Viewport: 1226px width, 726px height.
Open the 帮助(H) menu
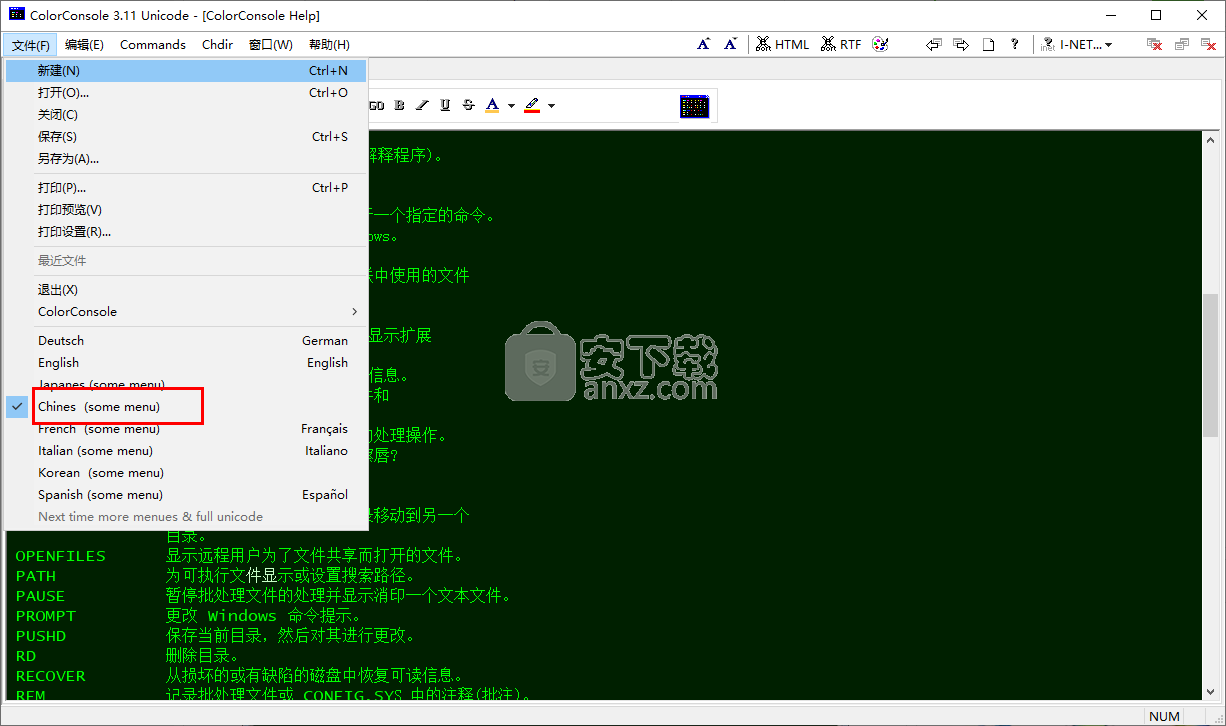pos(329,45)
